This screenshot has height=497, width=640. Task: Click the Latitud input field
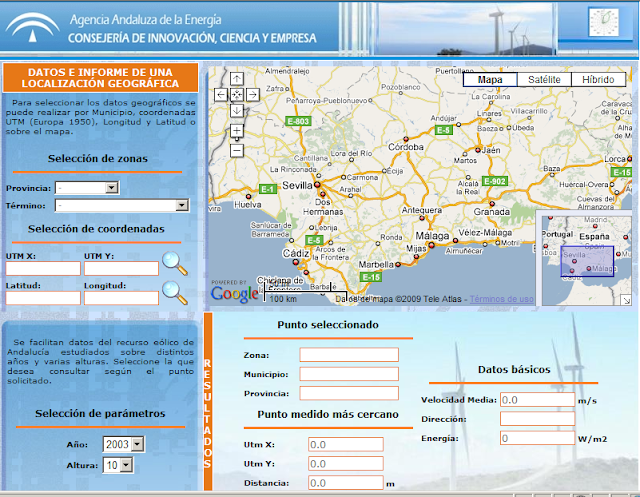click(43, 298)
